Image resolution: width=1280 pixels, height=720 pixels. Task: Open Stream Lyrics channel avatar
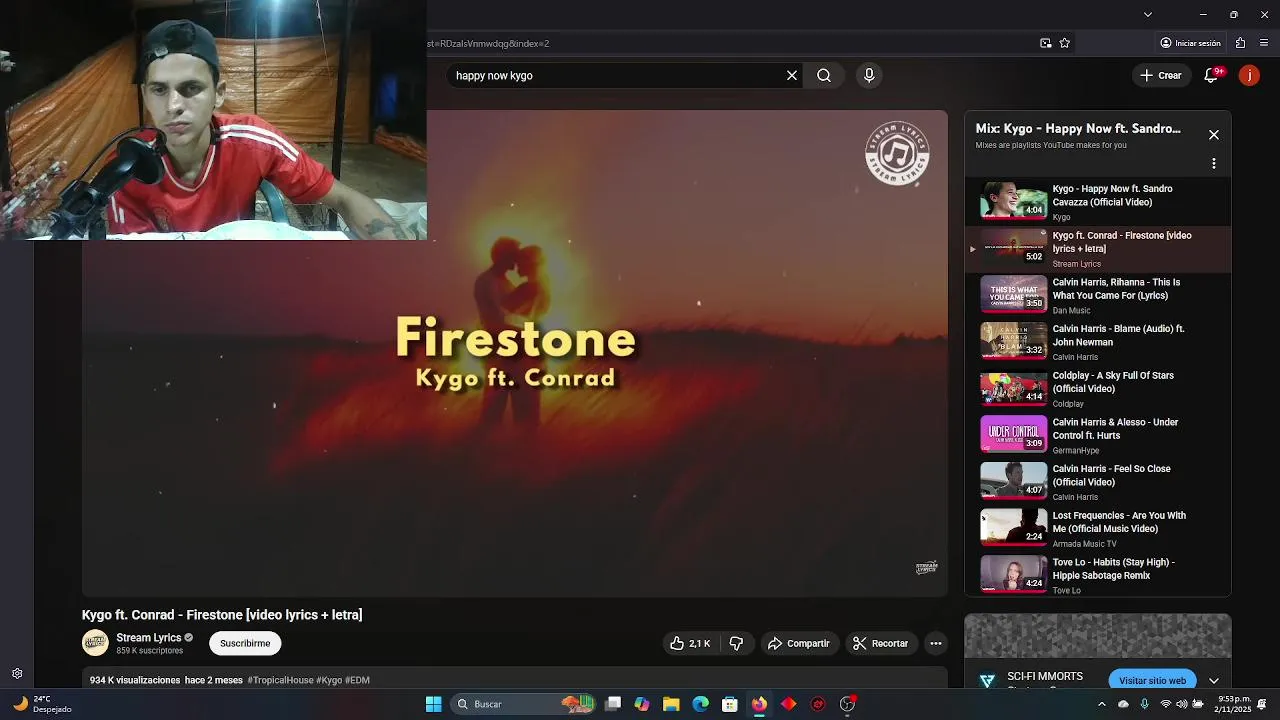pos(95,643)
